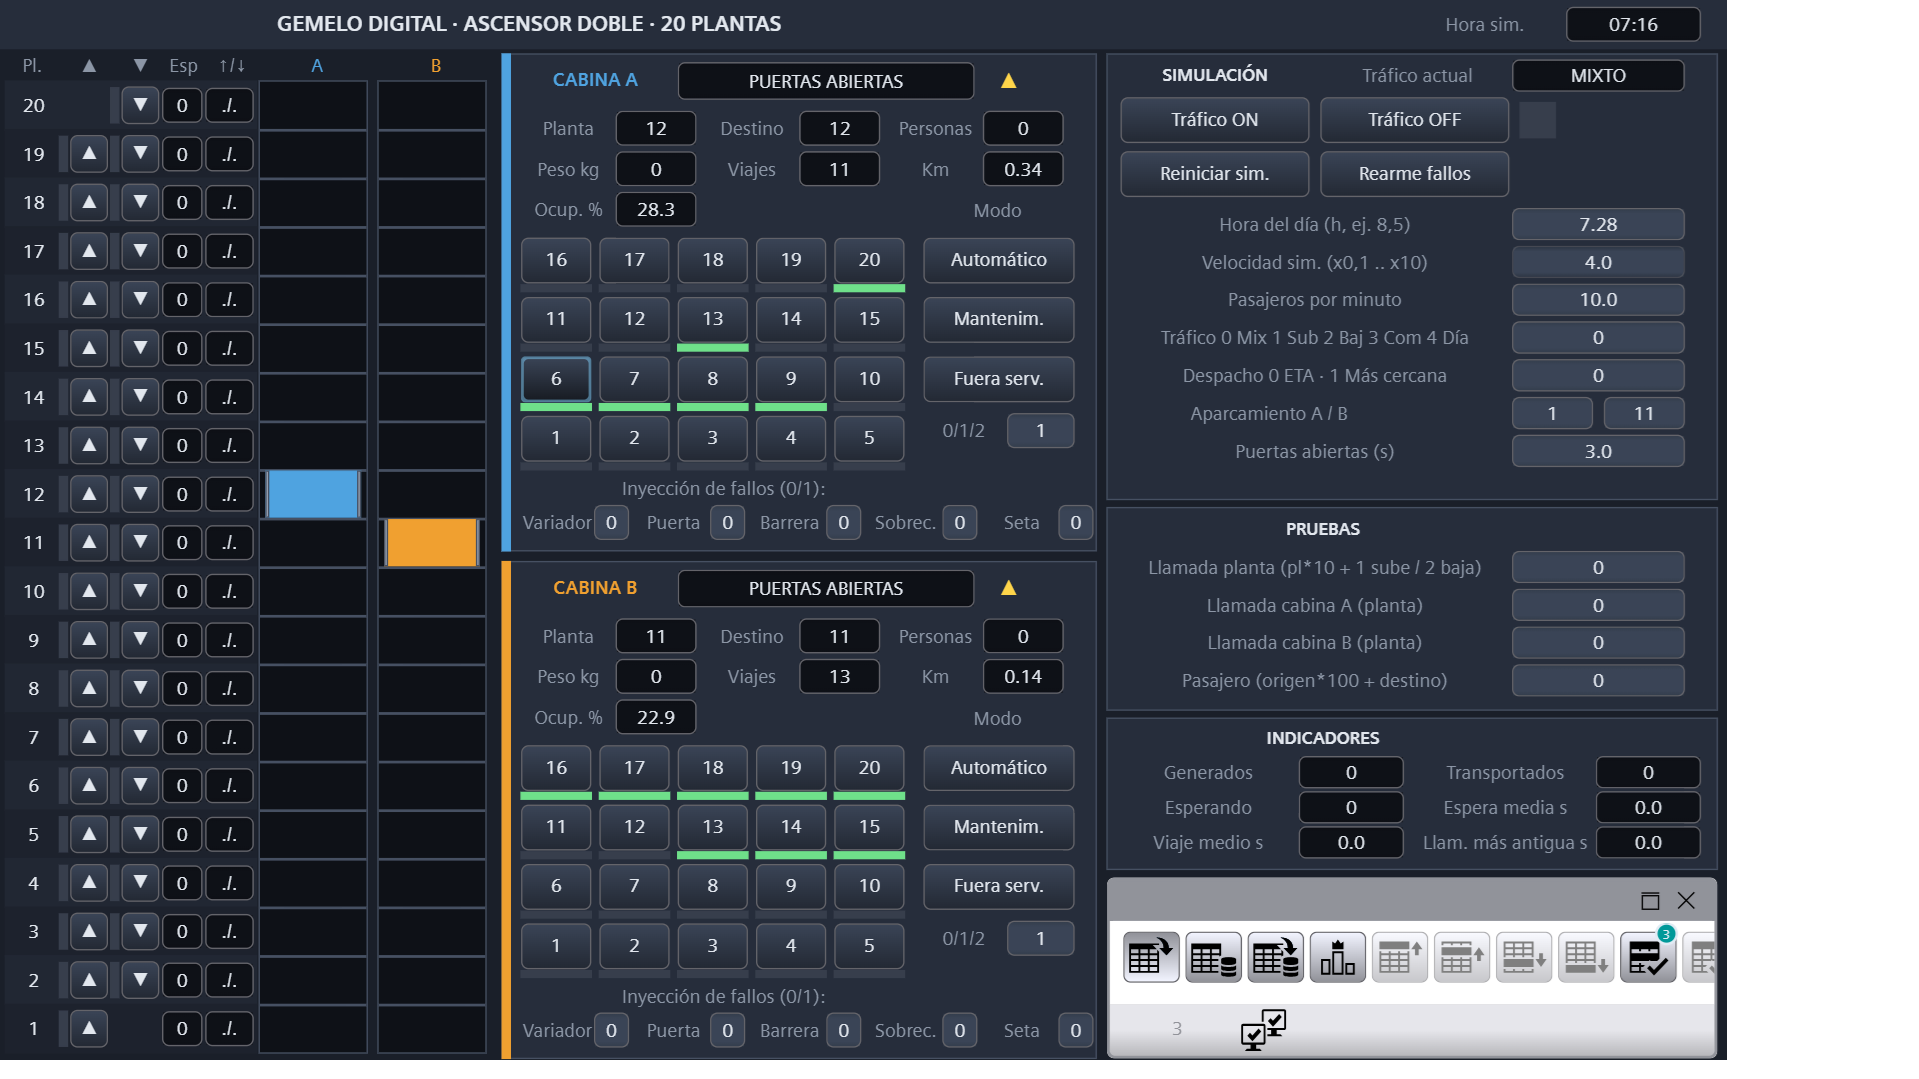This screenshot has width=1919, height=1079.
Task: Set Cabina B to Mantenim. mode
Action: tap(998, 827)
